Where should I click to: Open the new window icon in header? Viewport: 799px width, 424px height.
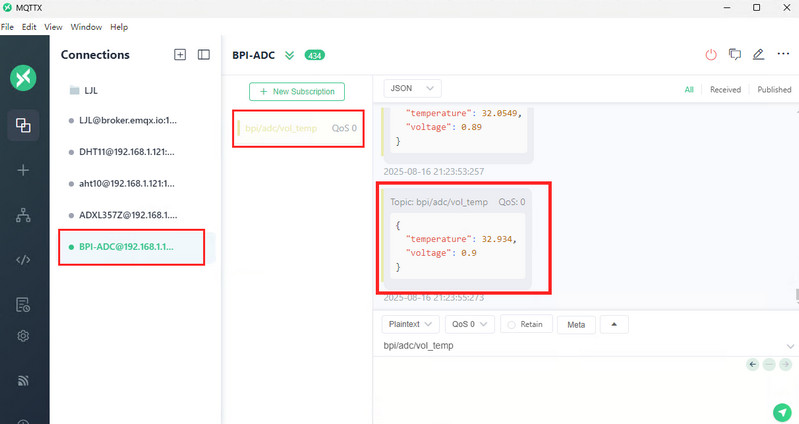[735, 54]
